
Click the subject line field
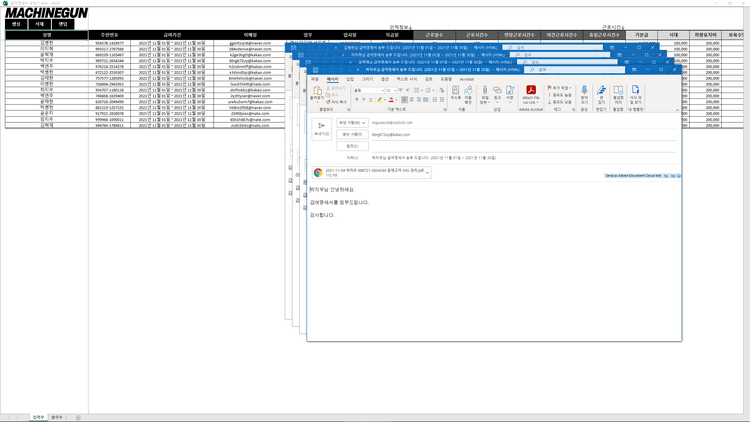(x=524, y=157)
